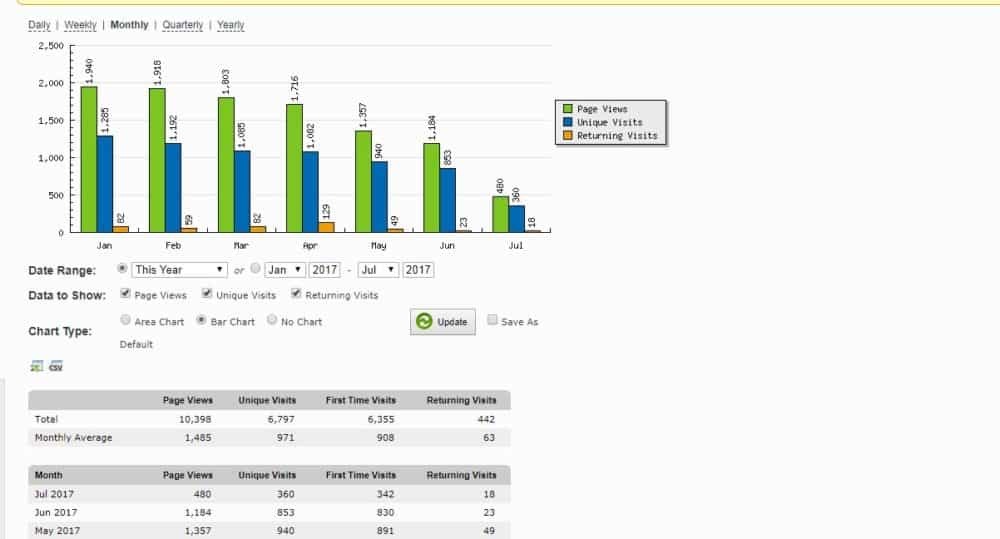The image size is (1000, 539).
Task: Click the green refresh icon on Update
Action: [424, 322]
